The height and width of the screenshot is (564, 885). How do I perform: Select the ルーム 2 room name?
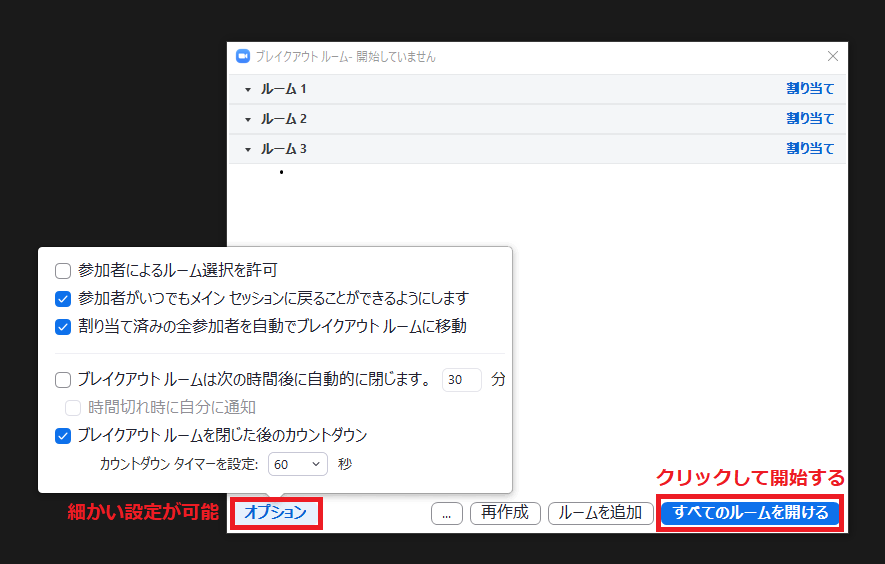pyautogui.click(x=283, y=119)
